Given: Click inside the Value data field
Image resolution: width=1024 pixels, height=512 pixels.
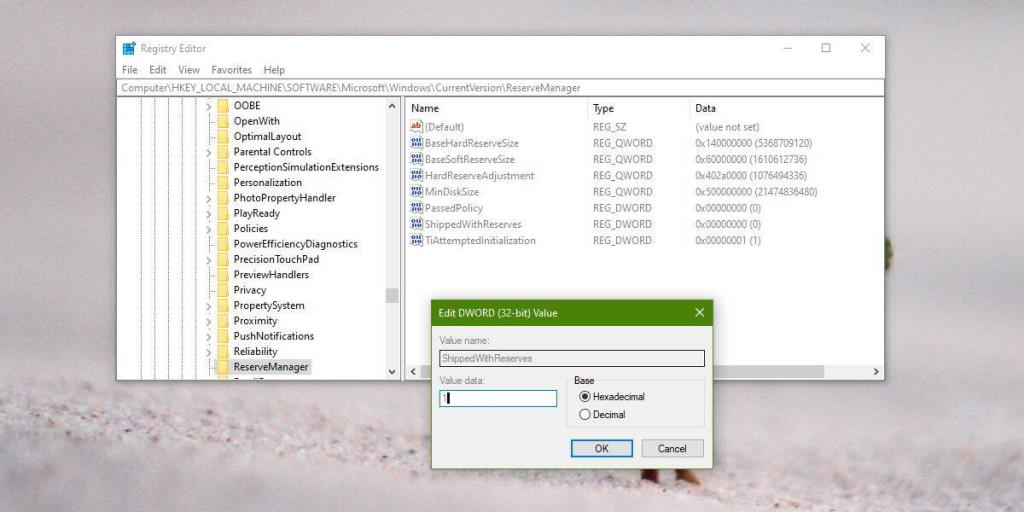Looking at the screenshot, I should (498, 398).
